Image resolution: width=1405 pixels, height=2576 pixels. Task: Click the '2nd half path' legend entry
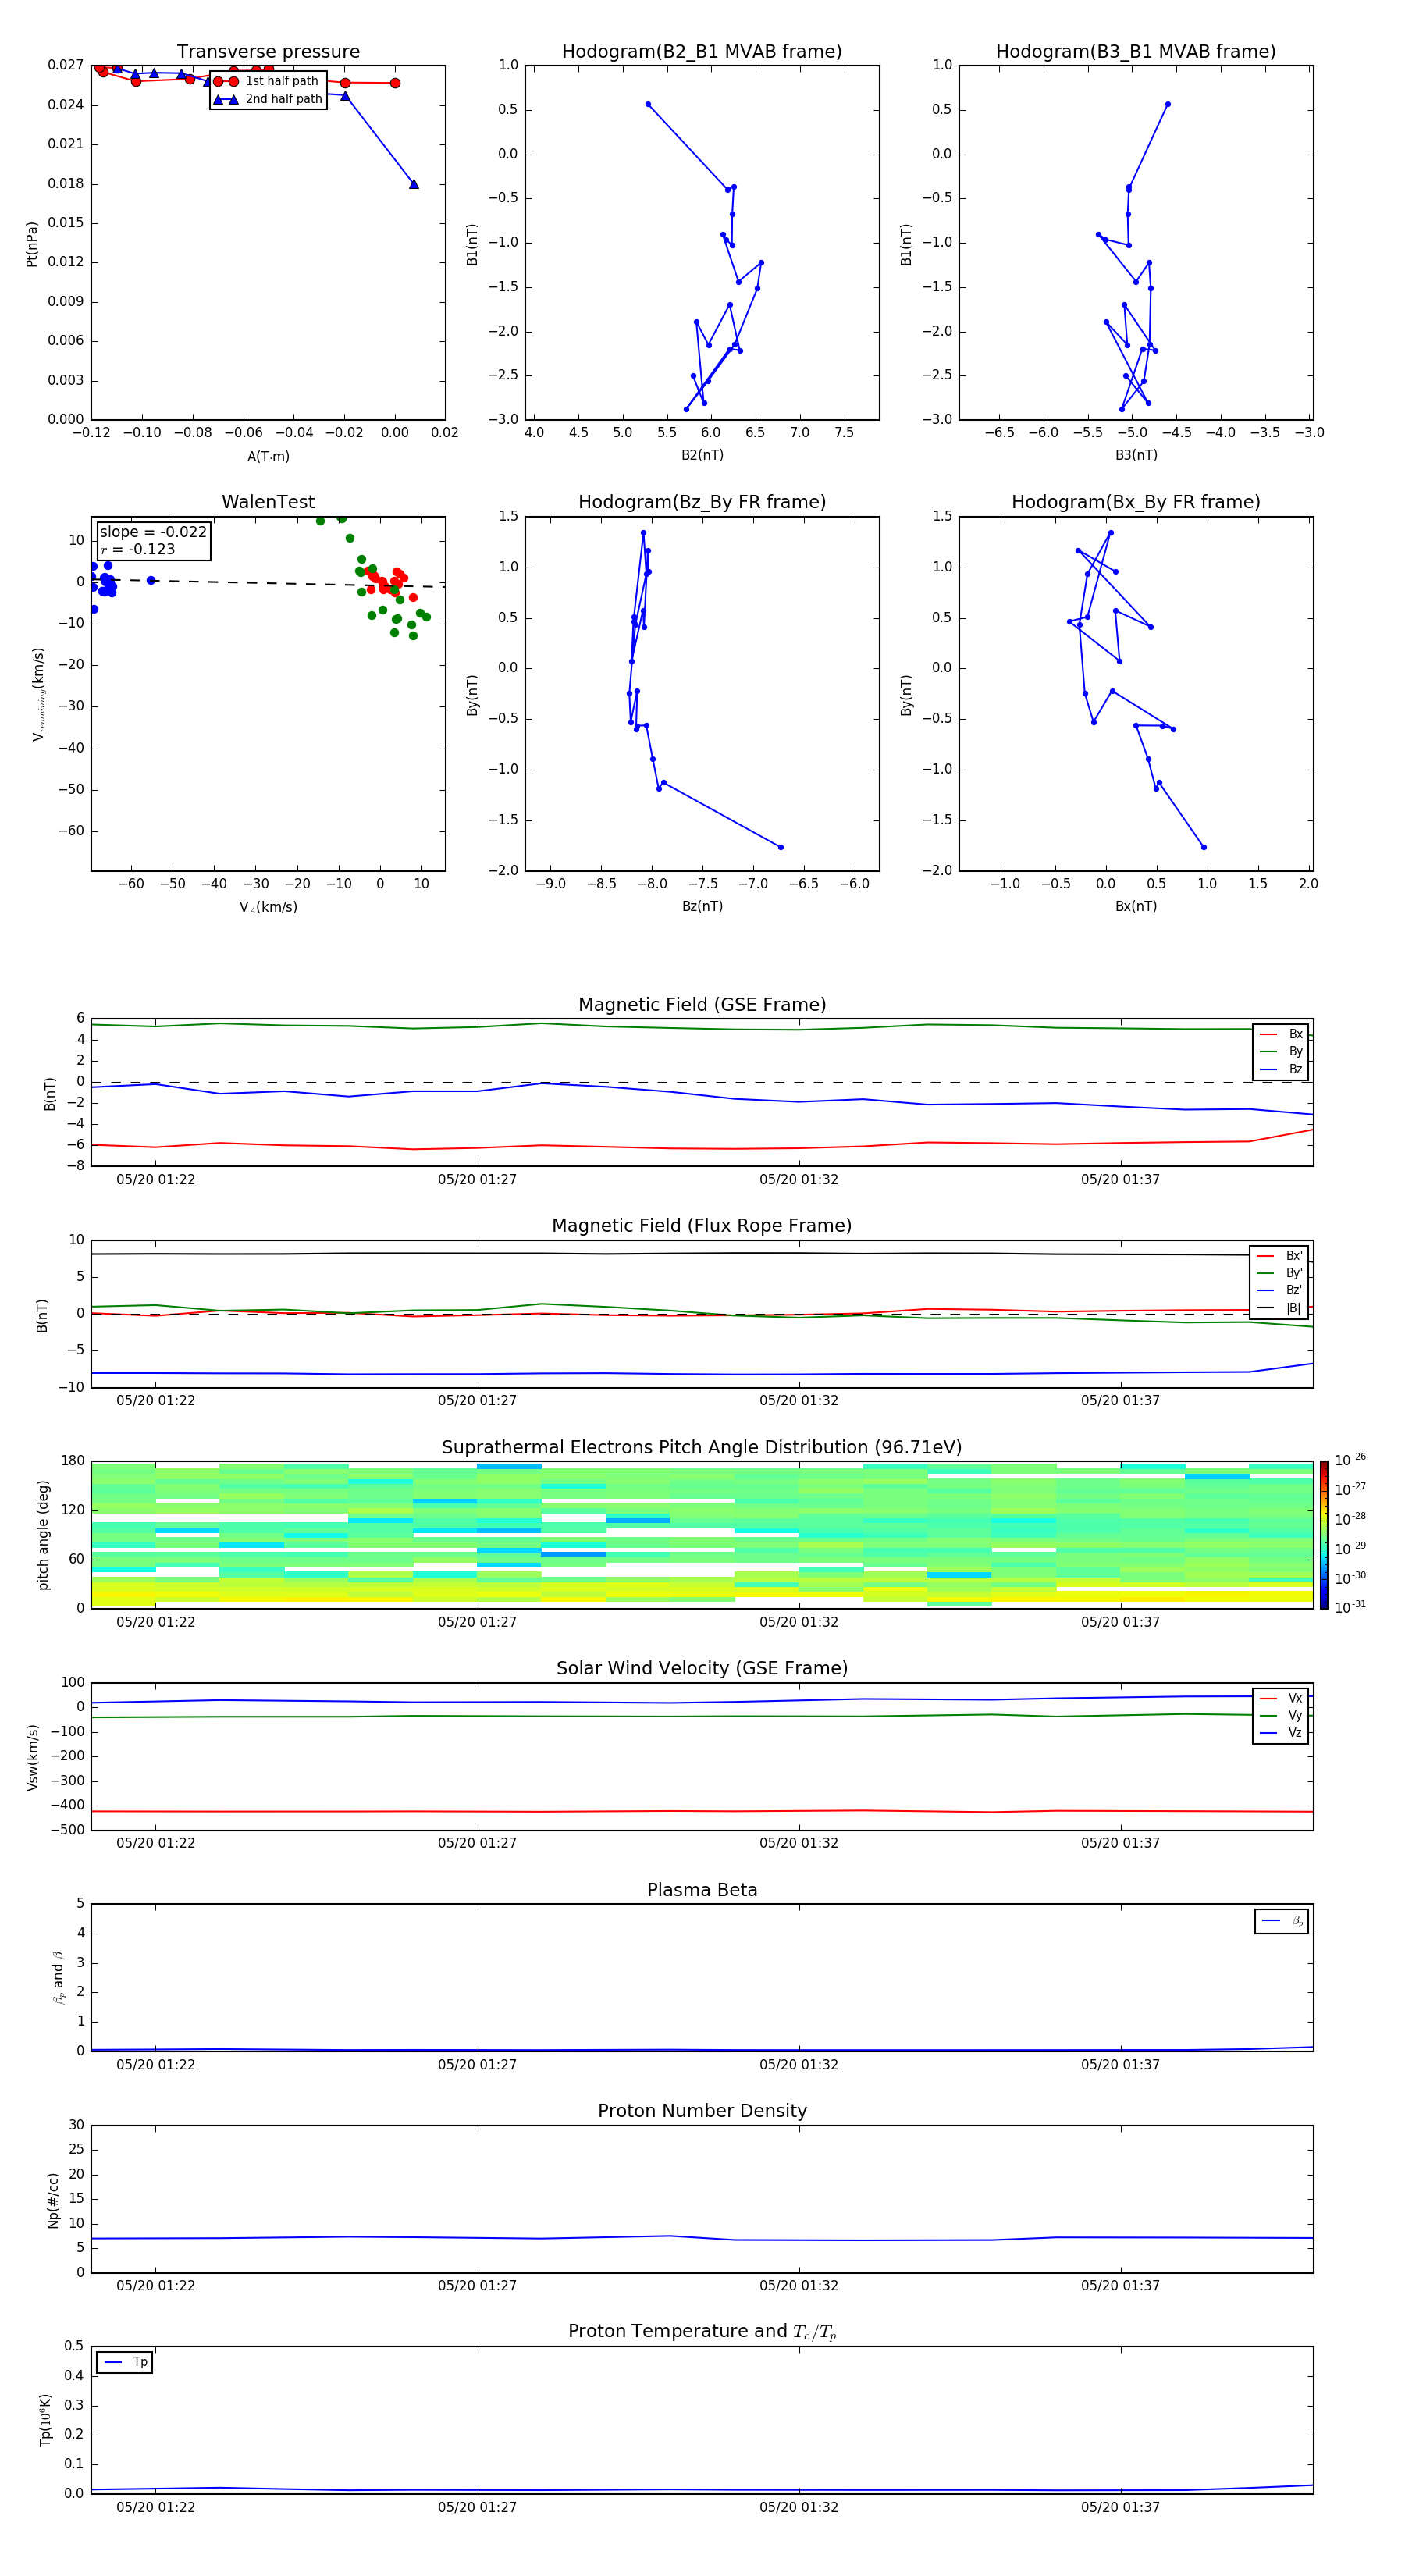click(x=268, y=99)
